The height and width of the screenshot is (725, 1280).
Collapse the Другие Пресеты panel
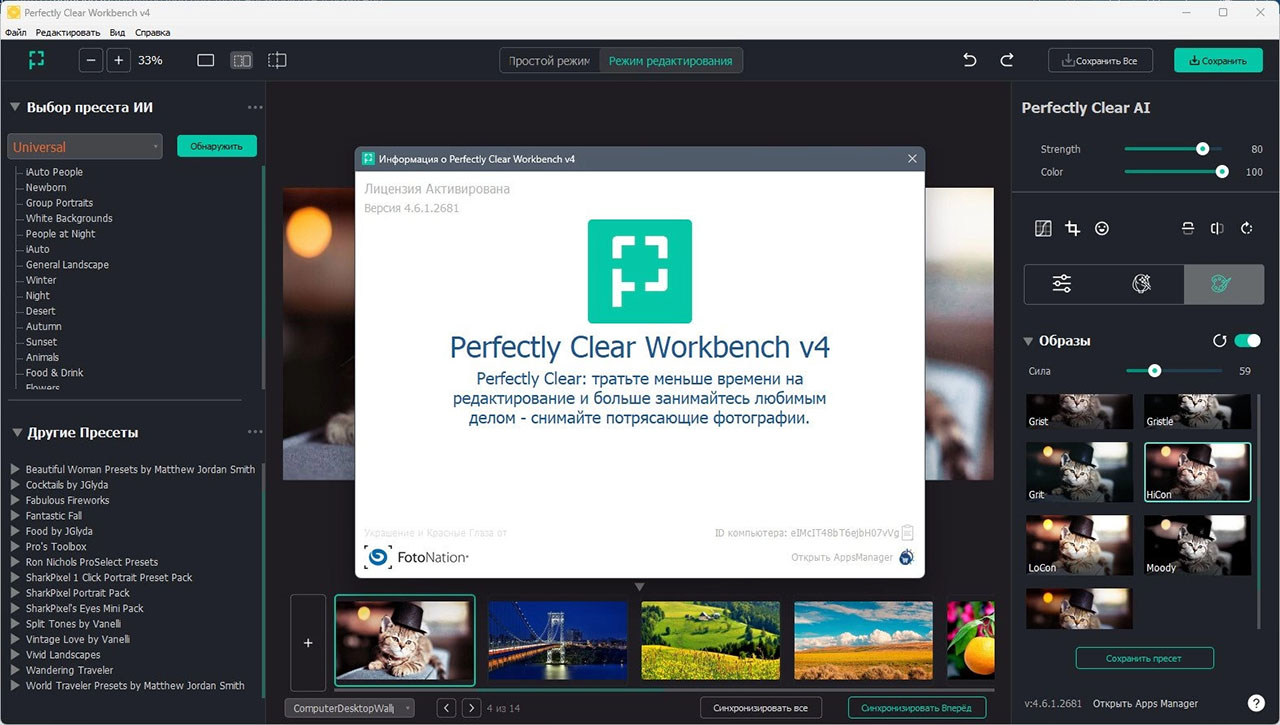[16, 432]
